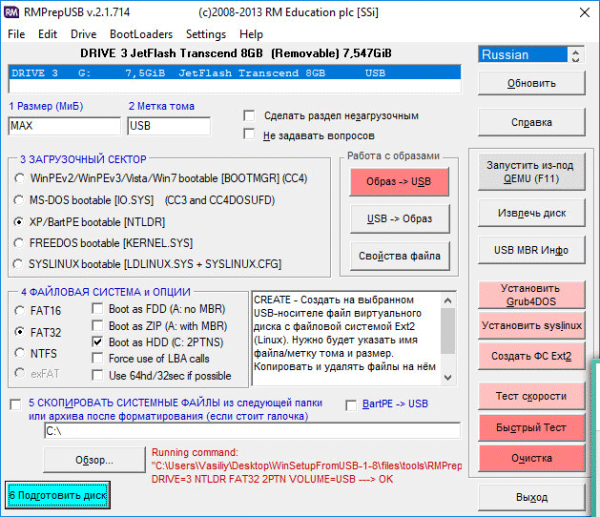Select MS-DOS bootable [IO.SYS] option
The height and width of the screenshot is (517, 600).
click(19, 200)
